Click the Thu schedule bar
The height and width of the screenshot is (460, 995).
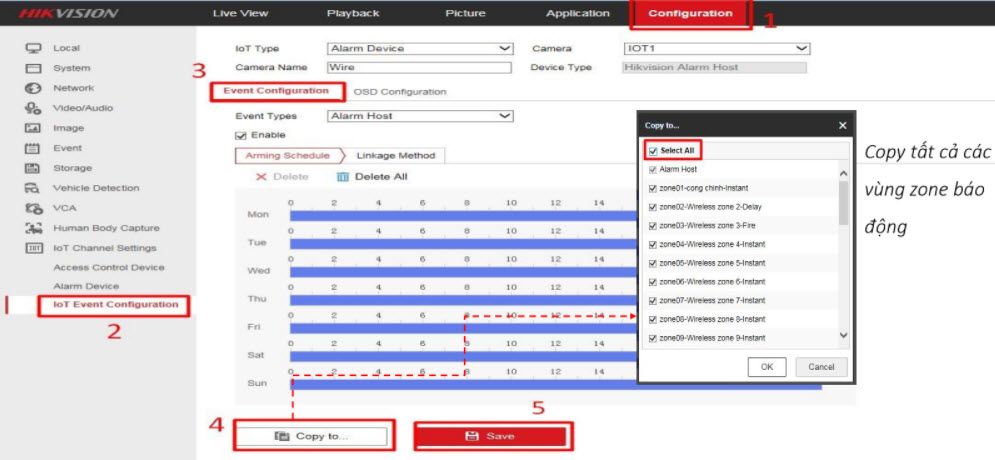tap(463, 300)
